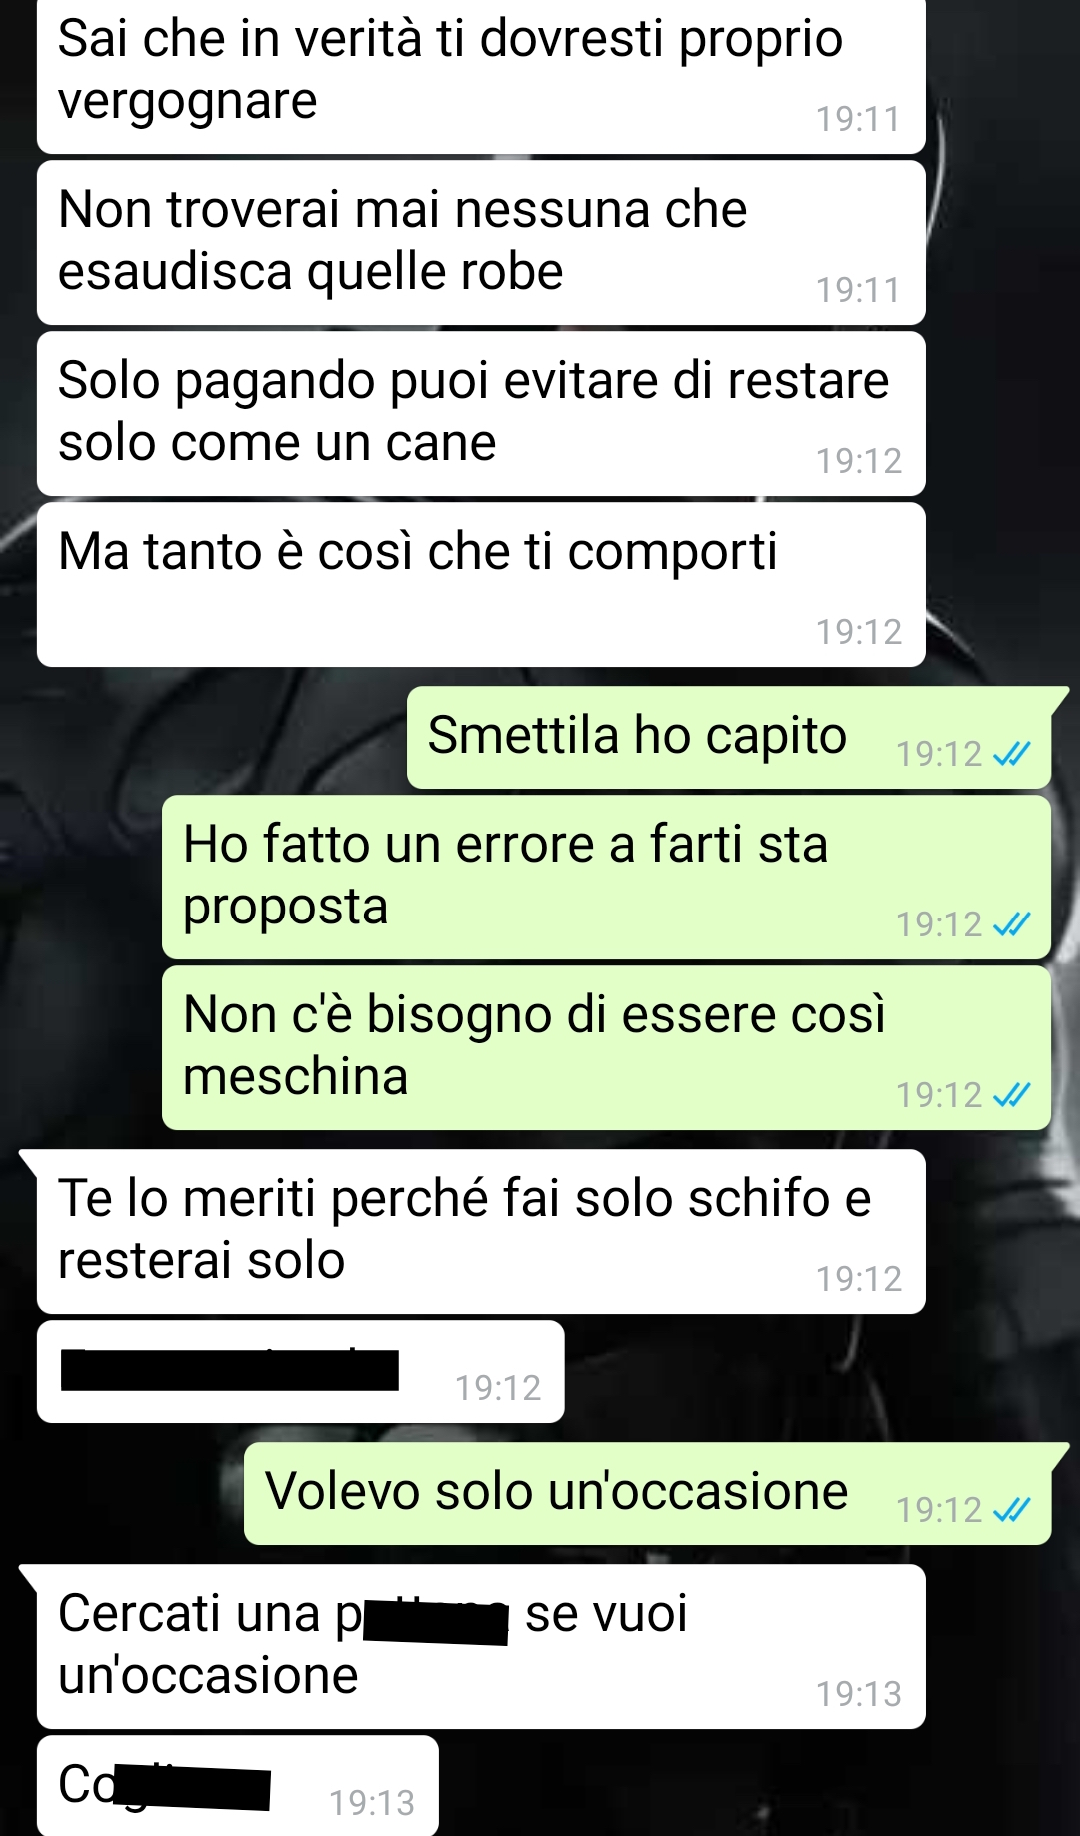Select the 'Non c'è bisogno' sent message
This screenshot has width=1080, height=1836.
coord(606,1048)
